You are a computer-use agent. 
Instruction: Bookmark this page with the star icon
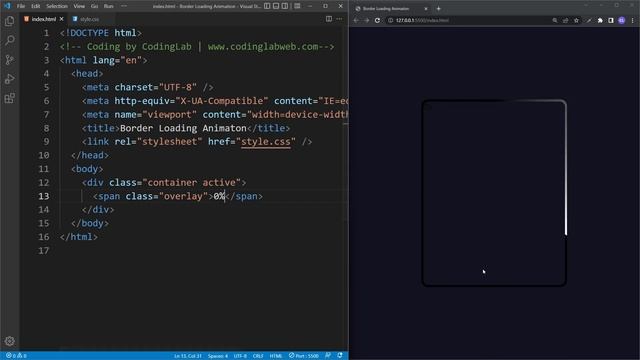[576, 20]
